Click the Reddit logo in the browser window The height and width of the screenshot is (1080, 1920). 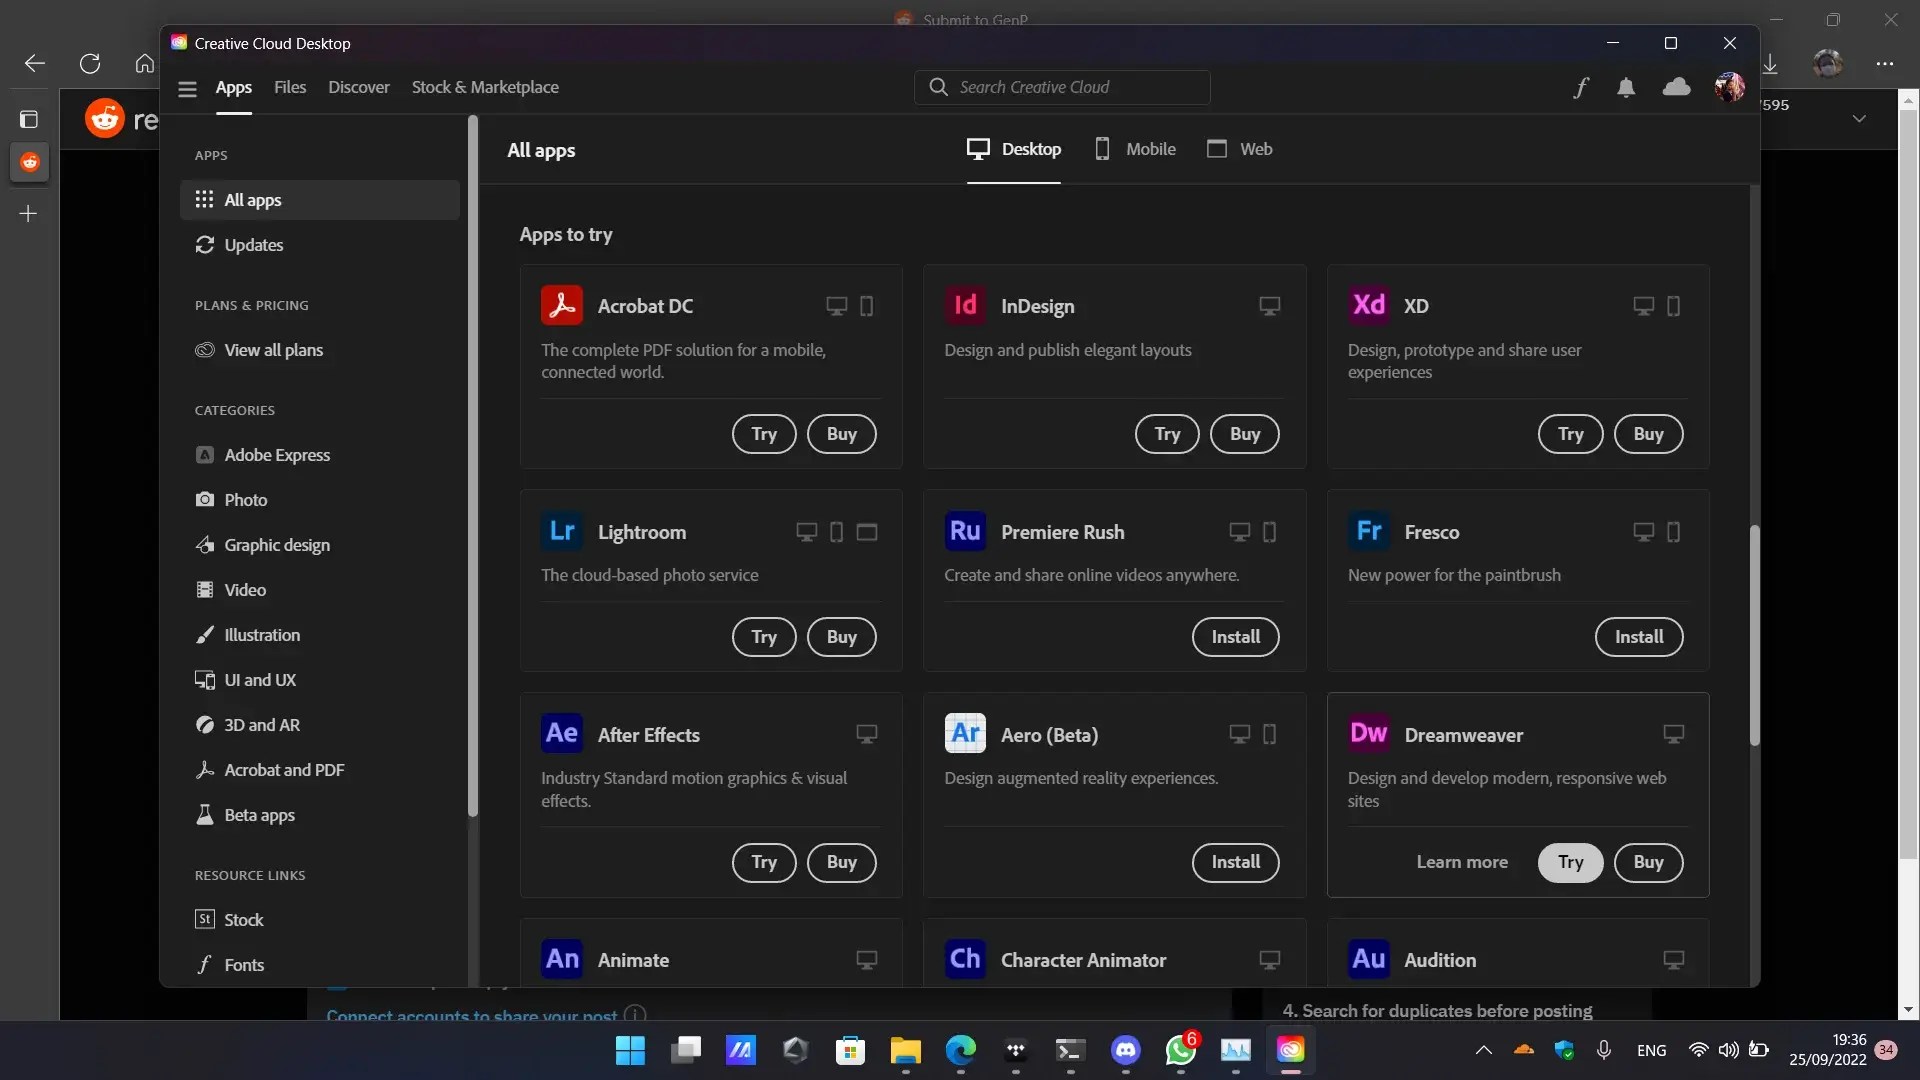coord(105,119)
